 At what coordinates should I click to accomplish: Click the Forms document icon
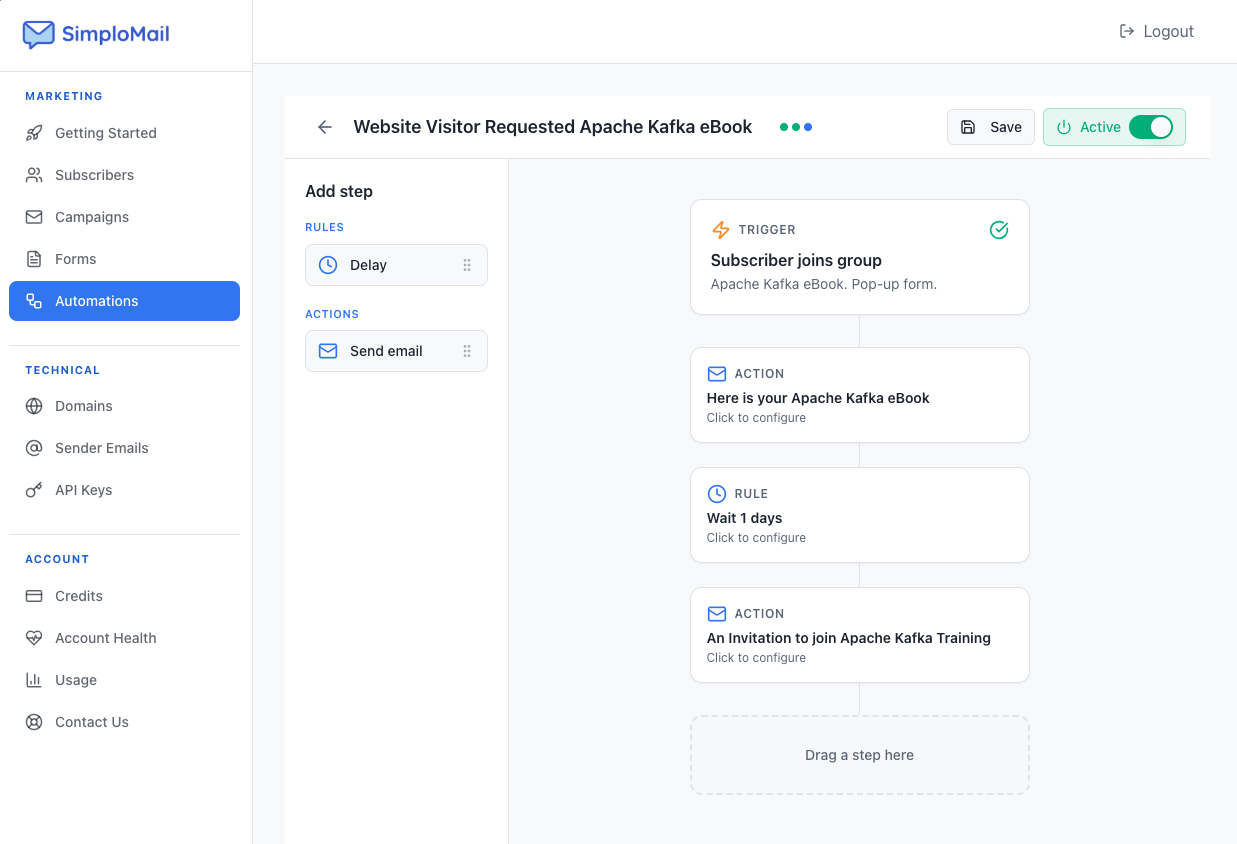tap(34, 259)
